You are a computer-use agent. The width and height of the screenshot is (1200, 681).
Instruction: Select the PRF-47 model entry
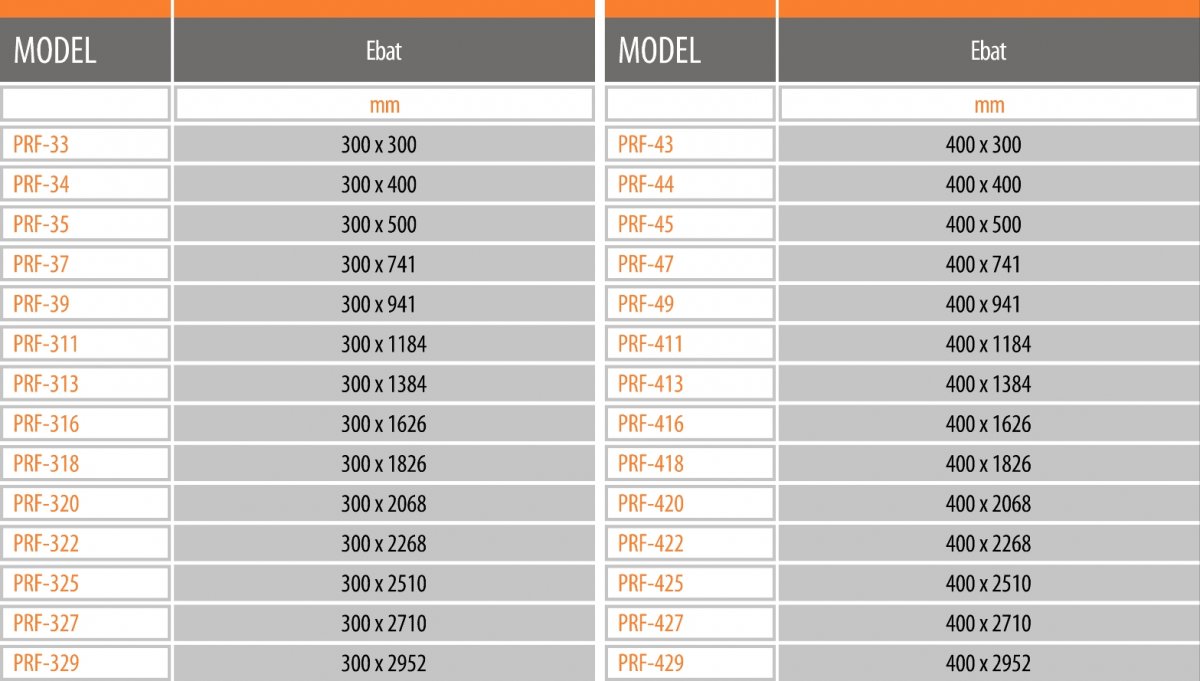click(690, 264)
